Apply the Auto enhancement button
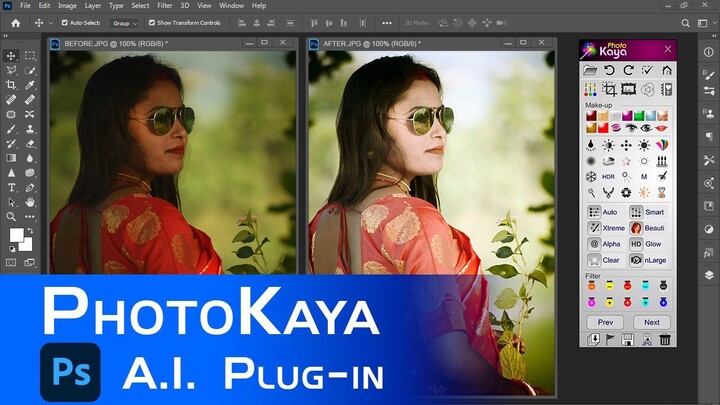The width and height of the screenshot is (720, 405). tap(604, 212)
